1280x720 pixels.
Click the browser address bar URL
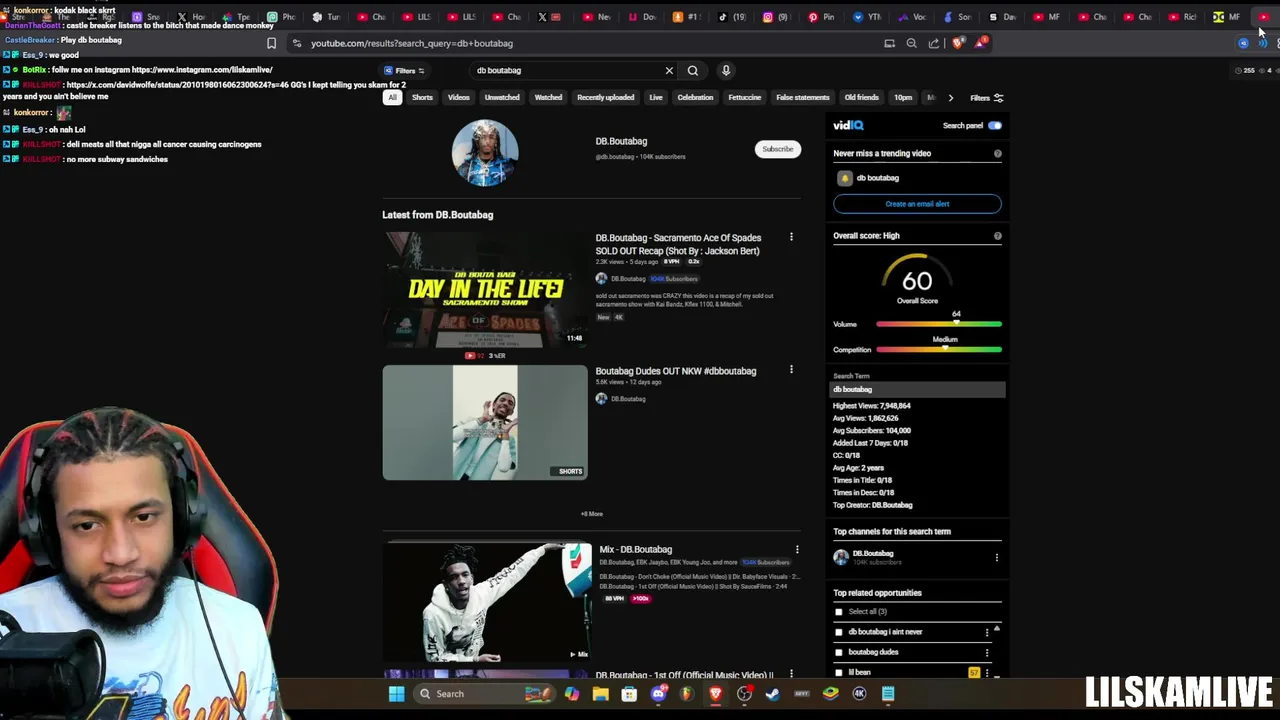click(412, 43)
